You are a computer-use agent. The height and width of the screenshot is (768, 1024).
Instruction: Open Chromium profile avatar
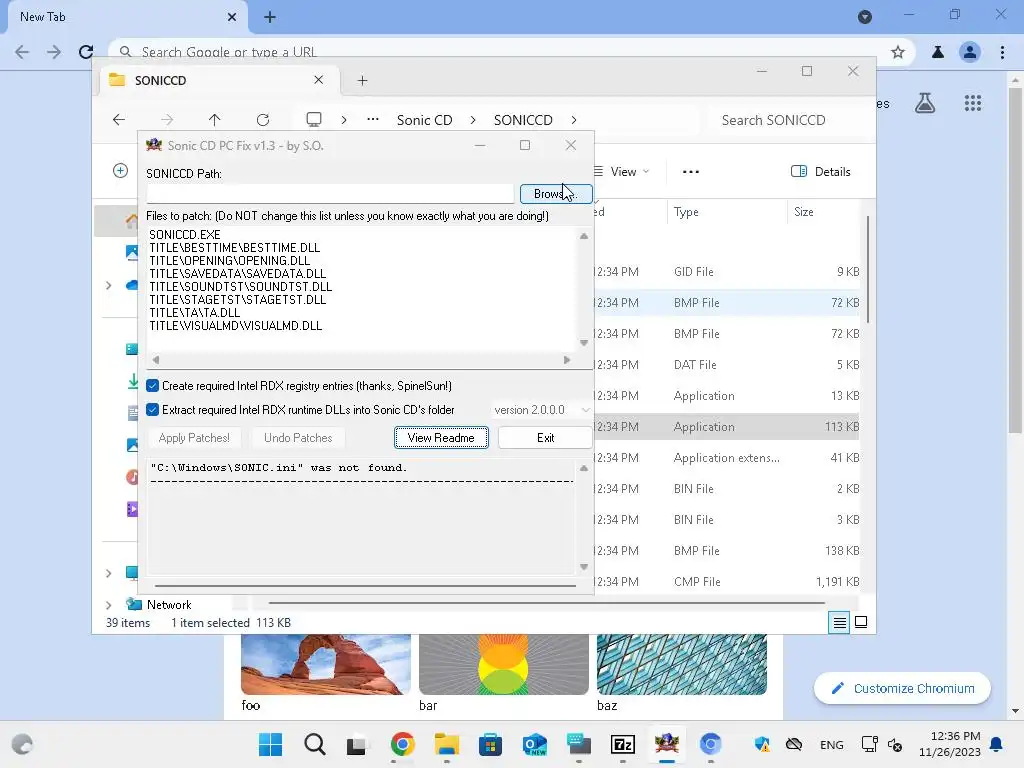pyautogui.click(x=970, y=52)
